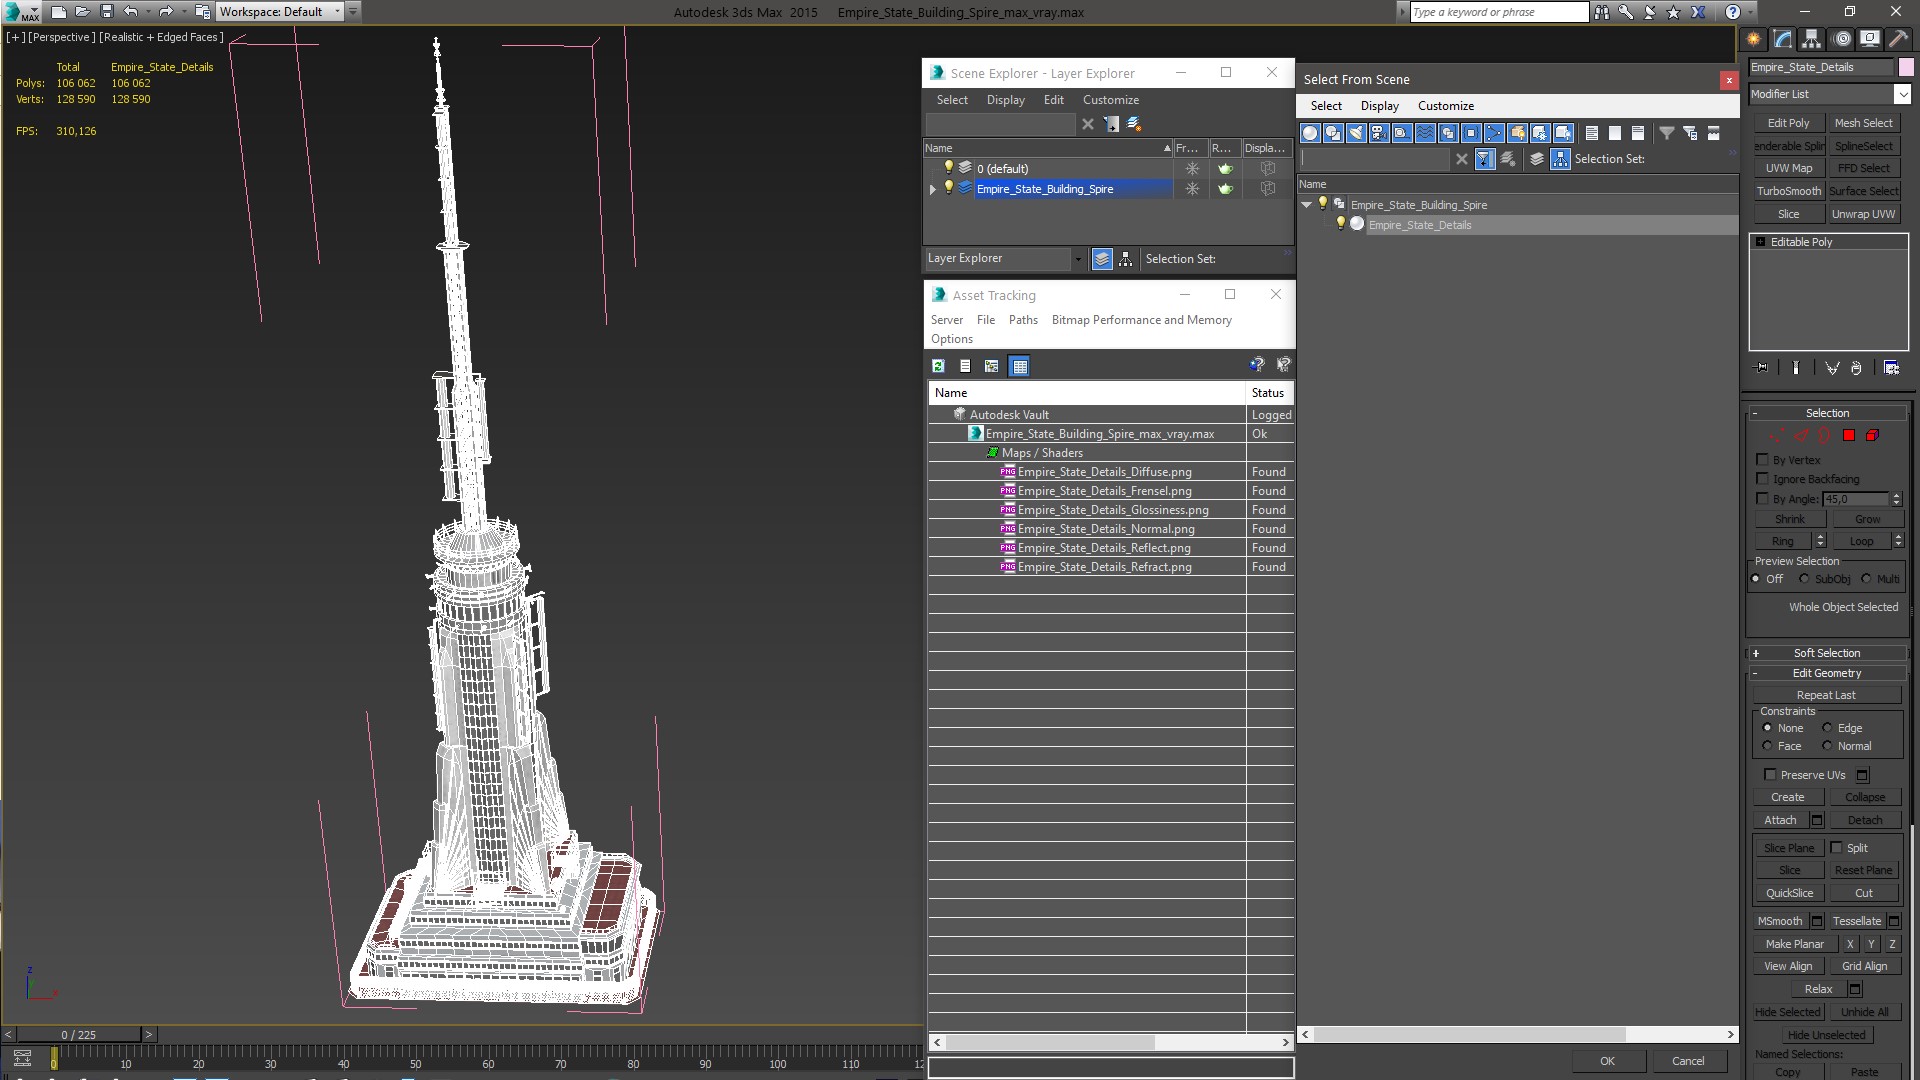The width and height of the screenshot is (1920, 1080).
Task: Click Make Unique icon under modifier stack
Action: 1832,368
